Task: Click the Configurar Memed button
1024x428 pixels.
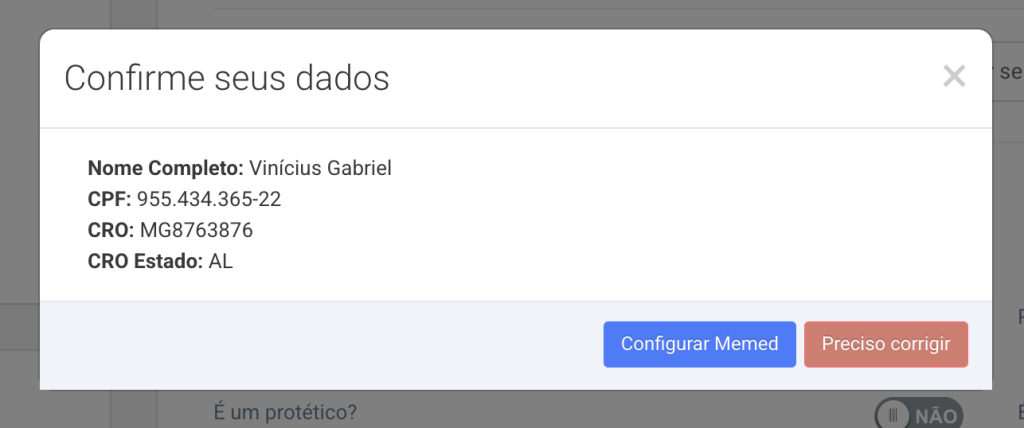Action: pos(699,344)
